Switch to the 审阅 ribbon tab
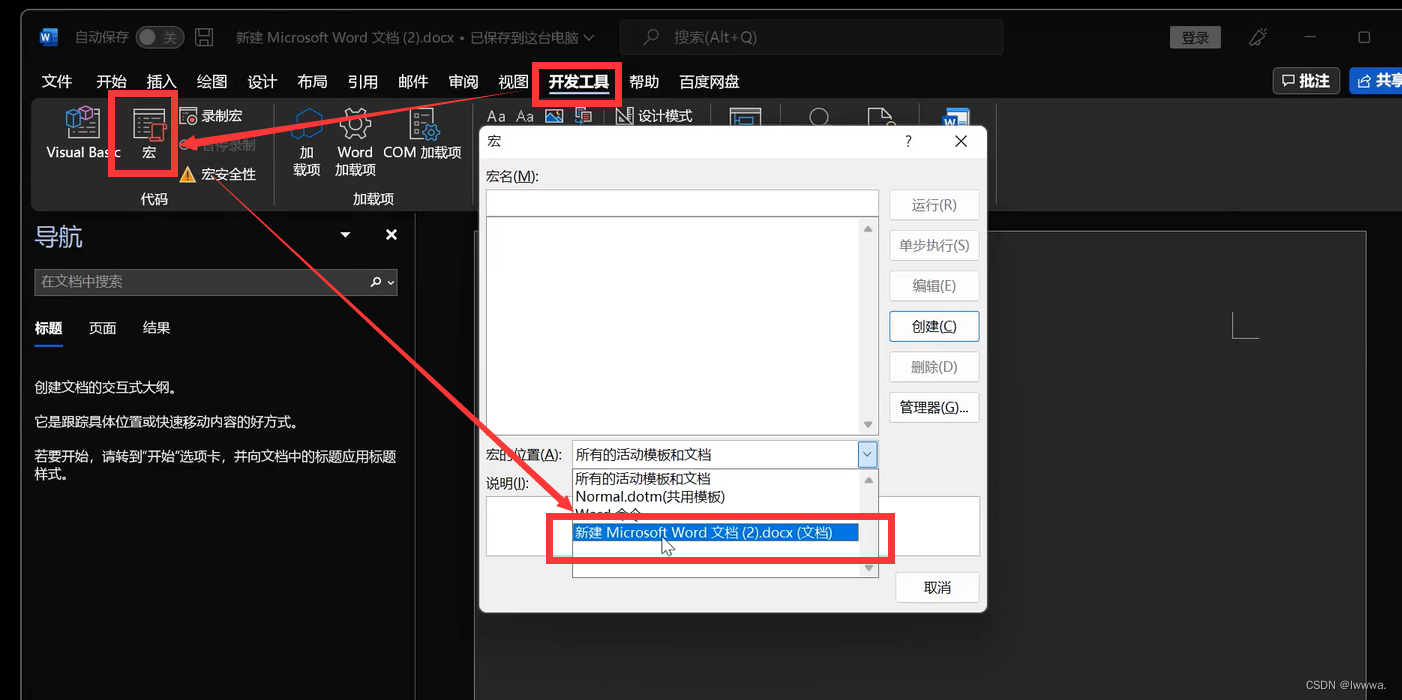This screenshot has width=1402, height=700. point(463,81)
